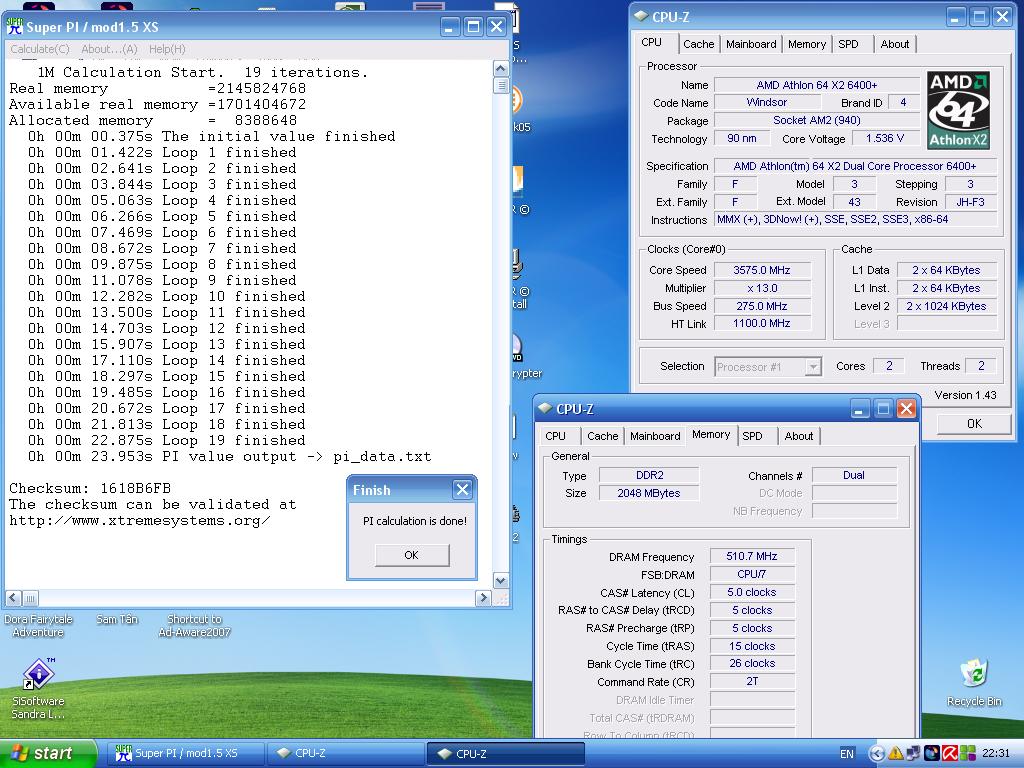Click the CAS# Latency value 5.0 clocks
1024x768 pixels.
coord(752,592)
